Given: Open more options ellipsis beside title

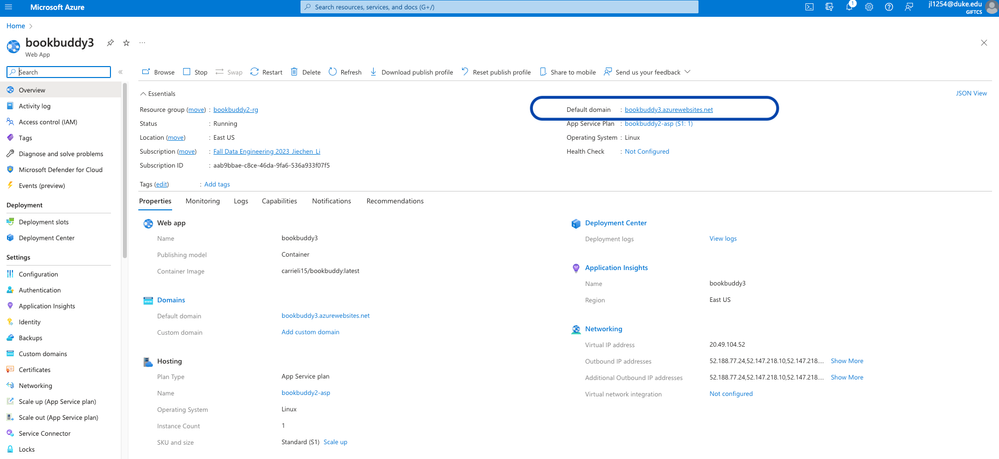Looking at the screenshot, I should click(142, 43).
